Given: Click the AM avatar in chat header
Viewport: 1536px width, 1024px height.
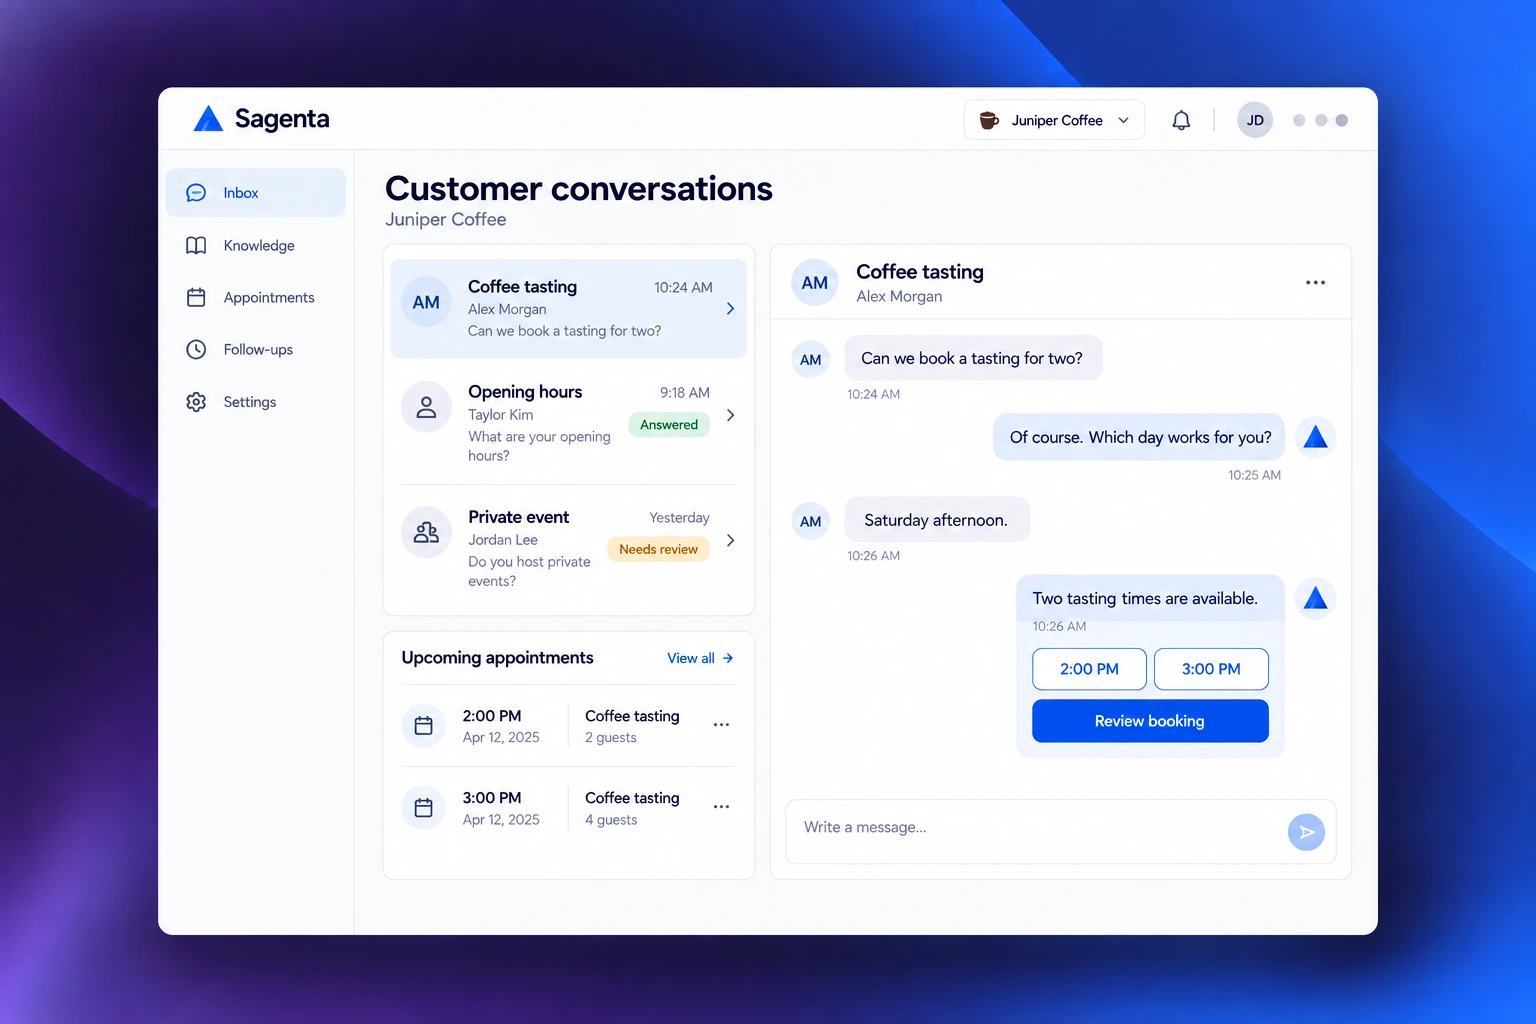Looking at the screenshot, I should pyautogui.click(x=814, y=283).
